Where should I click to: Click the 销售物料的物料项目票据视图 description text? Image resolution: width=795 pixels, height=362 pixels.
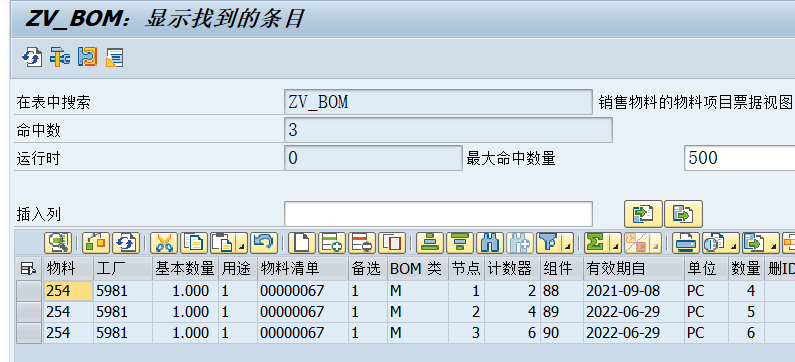(695, 102)
